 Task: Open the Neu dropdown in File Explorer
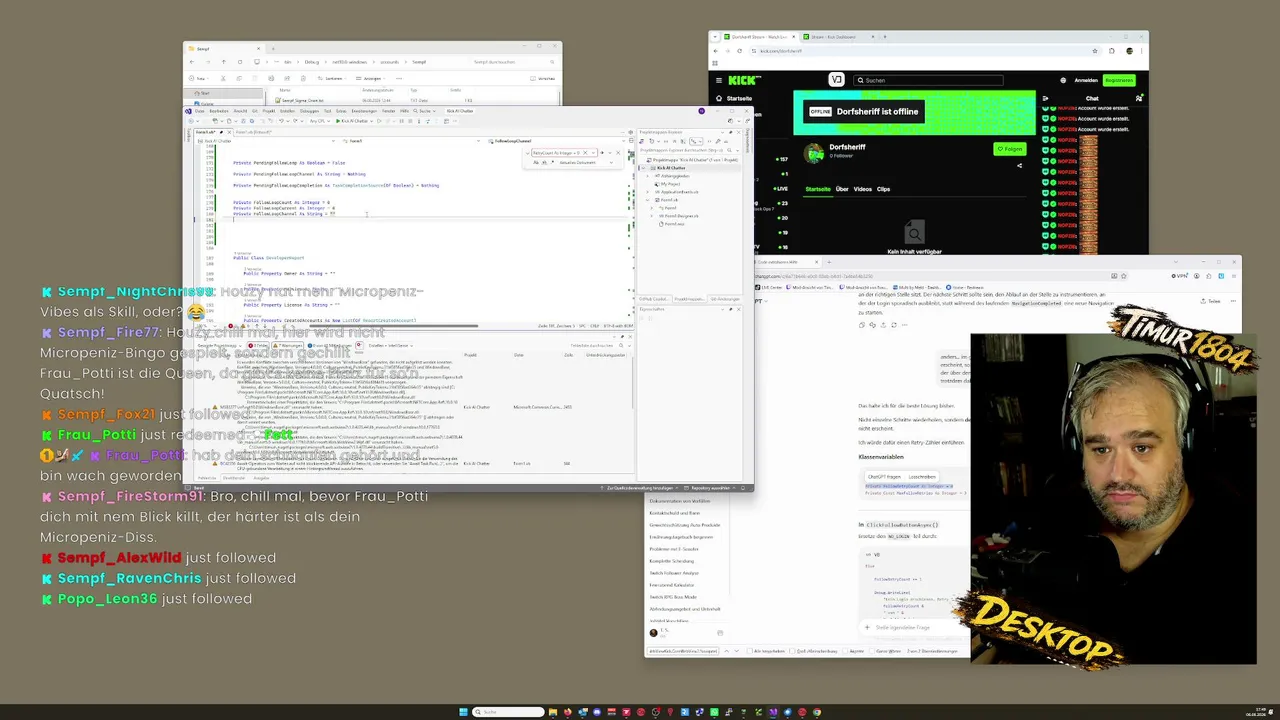click(199, 78)
